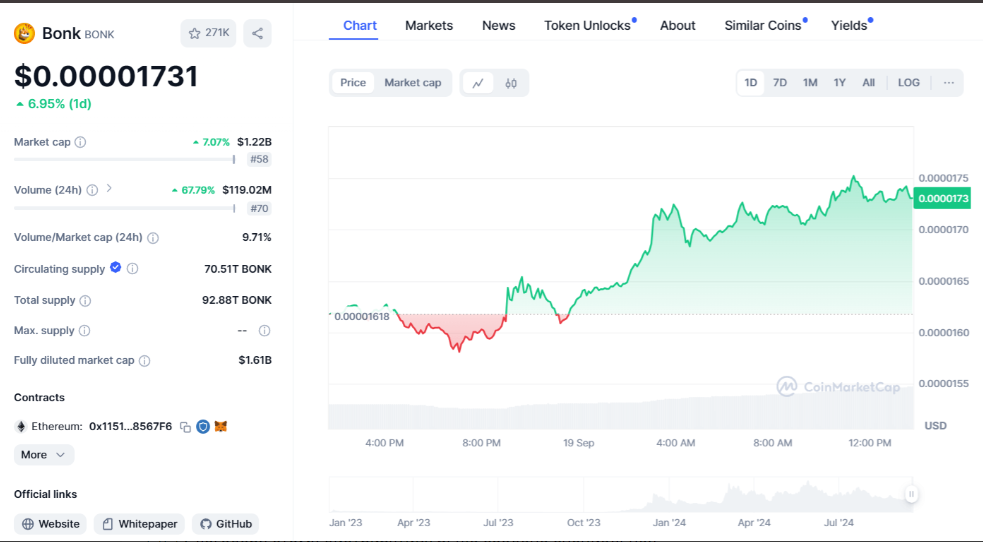Click the $1.22B market cap value
This screenshot has width=983, height=542.
click(x=254, y=142)
